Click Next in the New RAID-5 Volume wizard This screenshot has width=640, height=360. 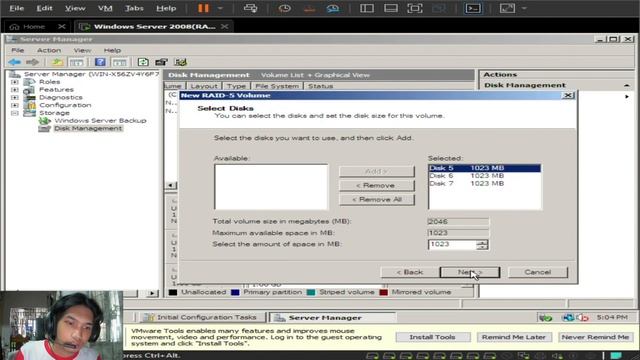[x=470, y=272]
